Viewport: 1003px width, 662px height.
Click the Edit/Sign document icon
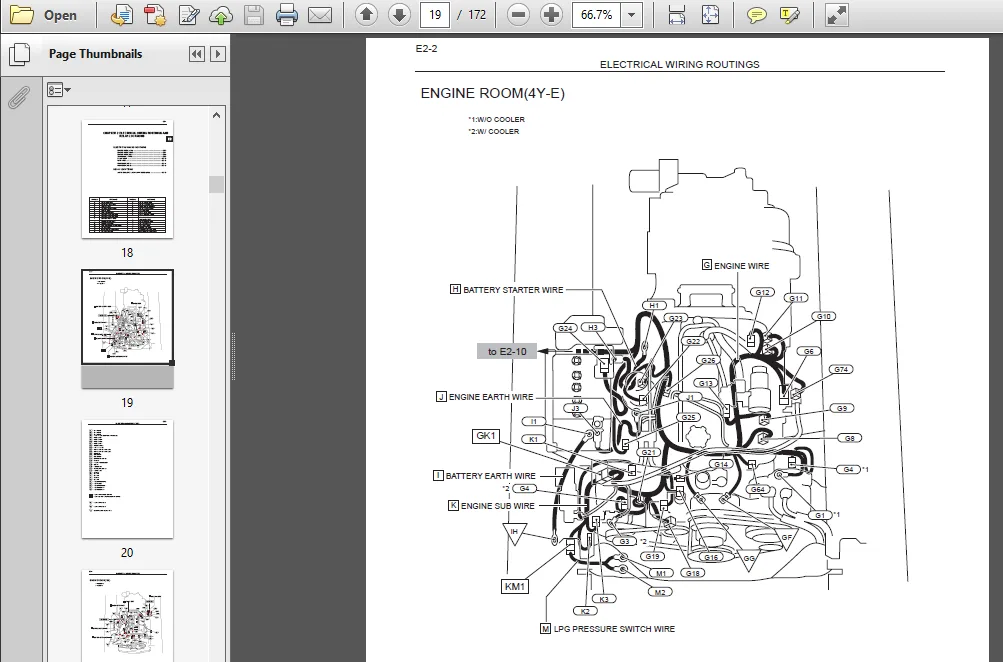click(188, 15)
